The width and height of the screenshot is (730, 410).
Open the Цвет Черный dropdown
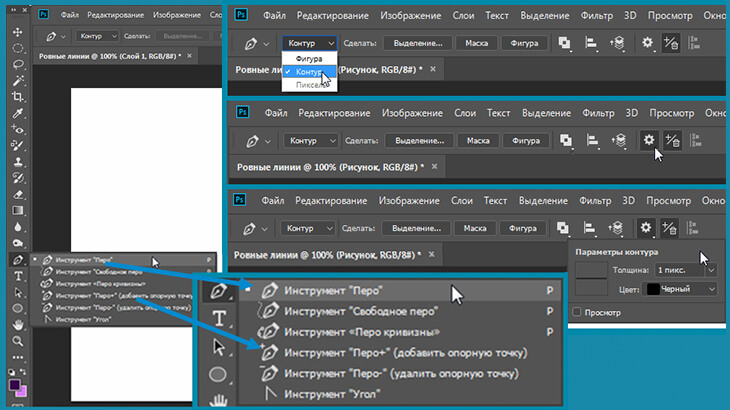pos(679,289)
